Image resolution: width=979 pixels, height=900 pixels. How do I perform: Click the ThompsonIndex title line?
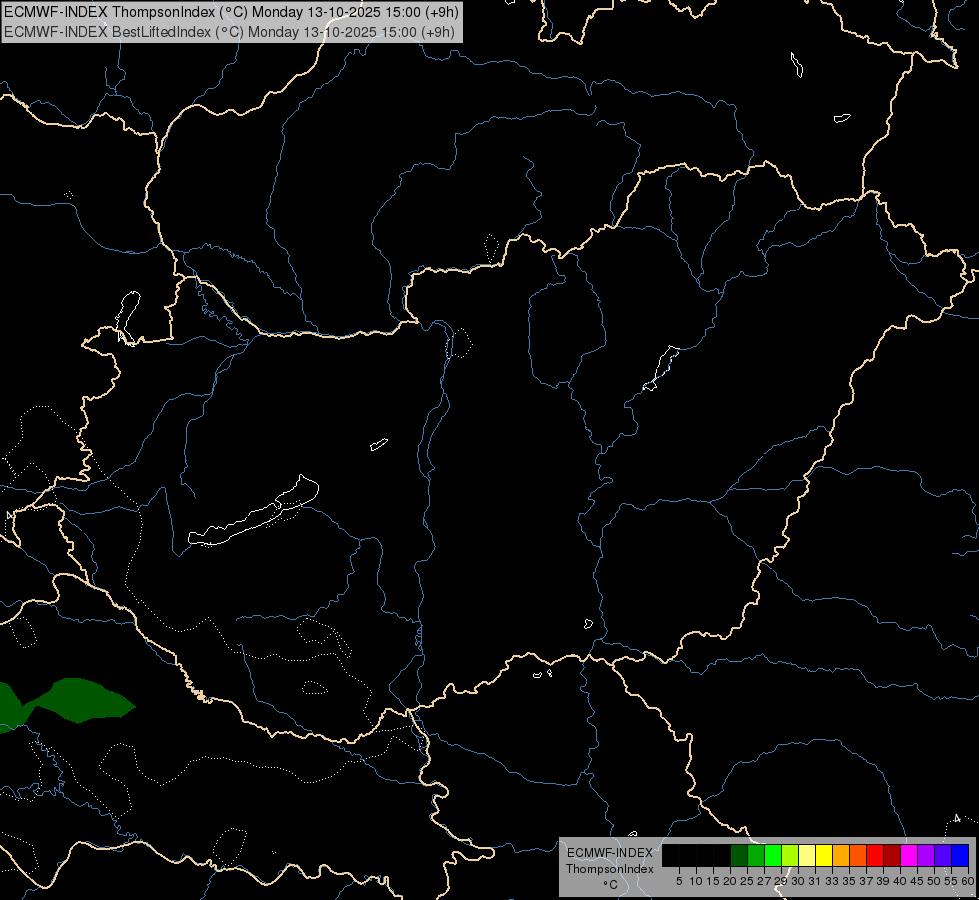point(231,12)
